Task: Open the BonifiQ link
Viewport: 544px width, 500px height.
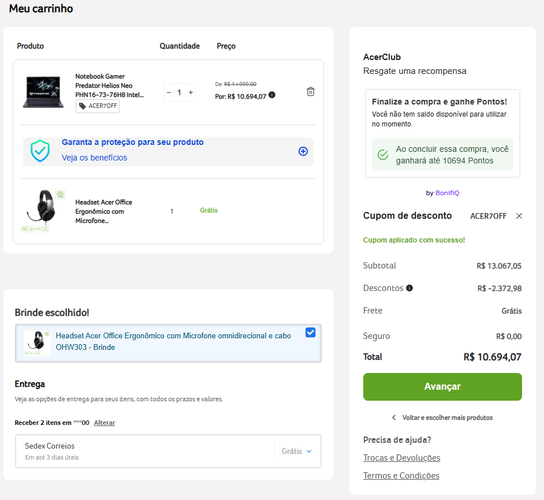Action: [447, 193]
